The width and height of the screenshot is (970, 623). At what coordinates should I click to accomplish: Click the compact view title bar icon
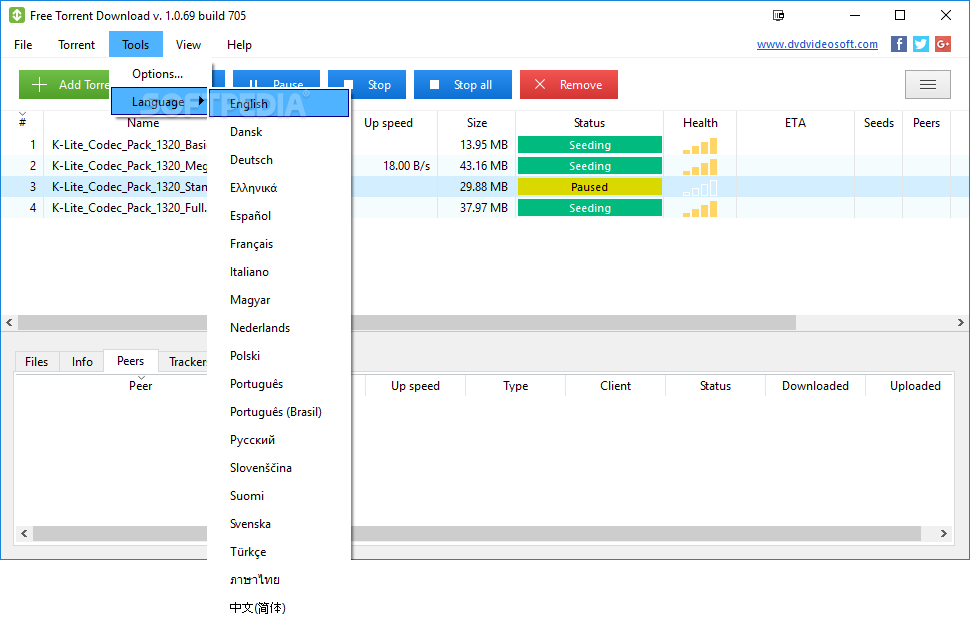(x=778, y=15)
